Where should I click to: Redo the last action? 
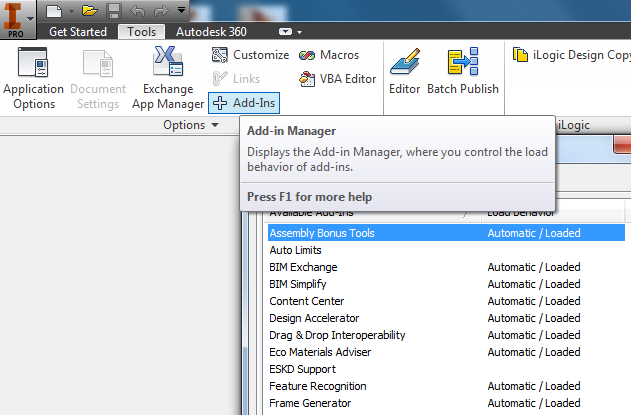click(x=161, y=11)
